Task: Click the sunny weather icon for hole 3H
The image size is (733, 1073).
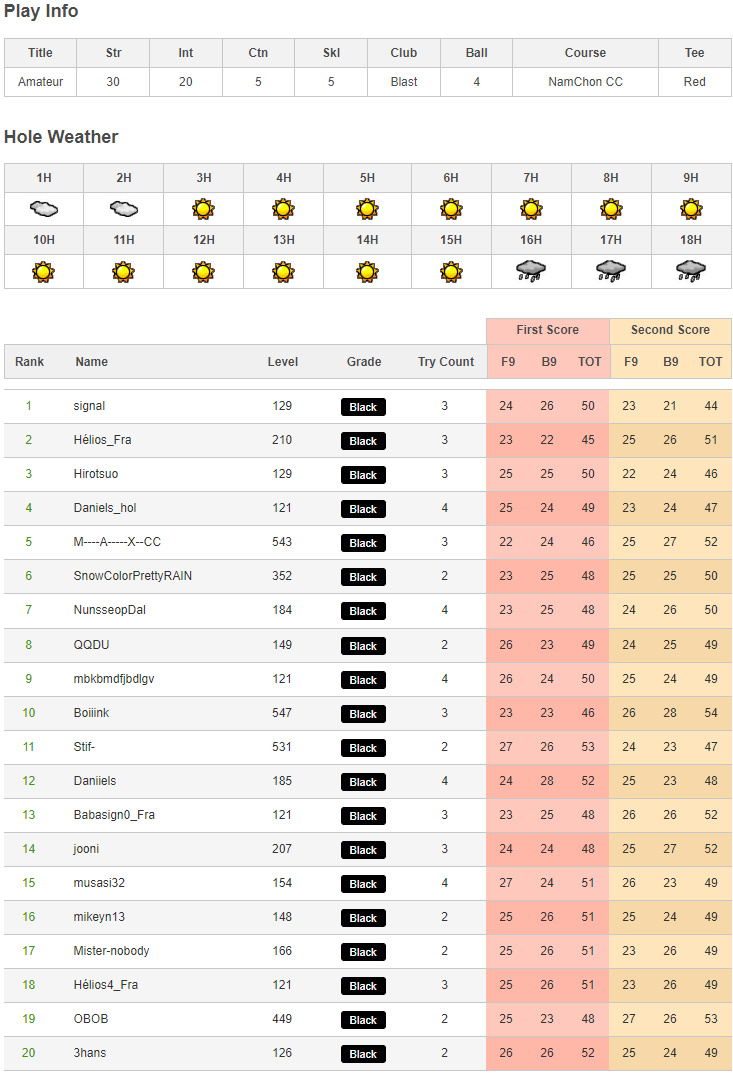Action: (204, 209)
